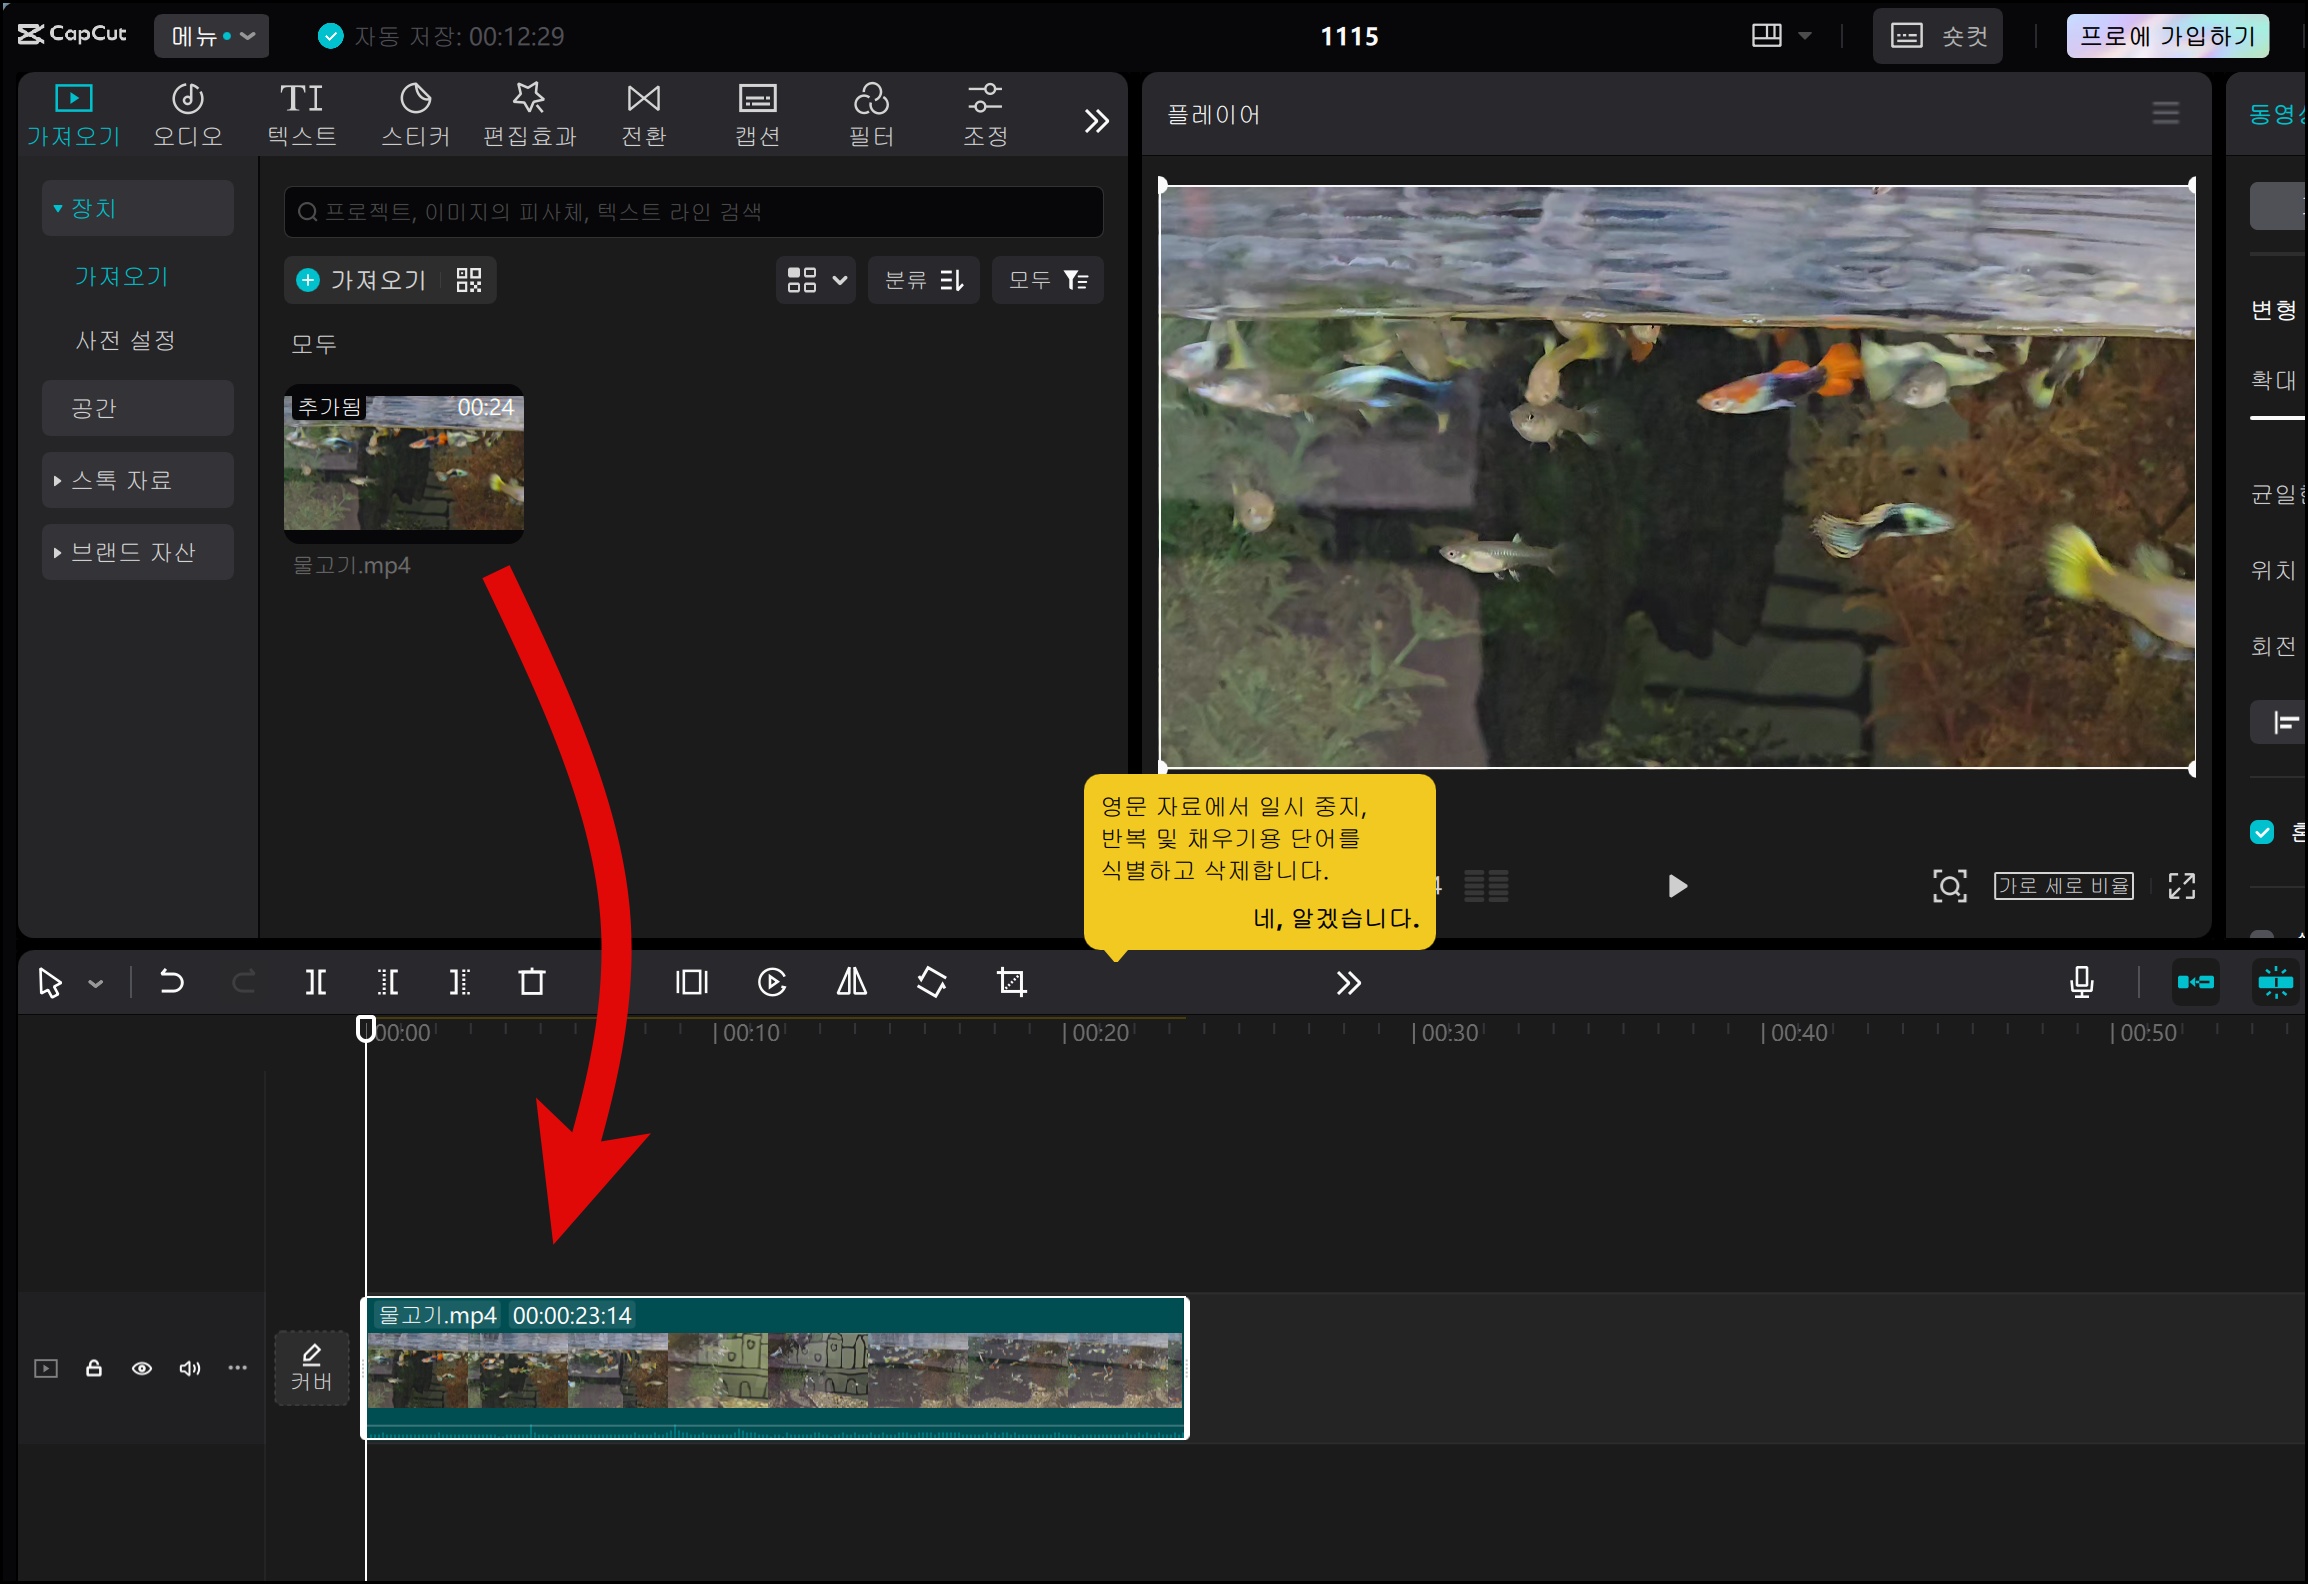The width and height of the screenshot is (2308, 1584).
Task: Click the 물고기.mp4 media thumbnail
Action: [x=404, y=462]
